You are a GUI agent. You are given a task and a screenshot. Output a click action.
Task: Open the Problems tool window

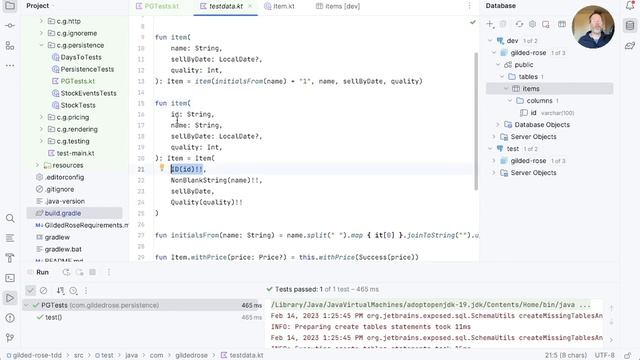10,318
